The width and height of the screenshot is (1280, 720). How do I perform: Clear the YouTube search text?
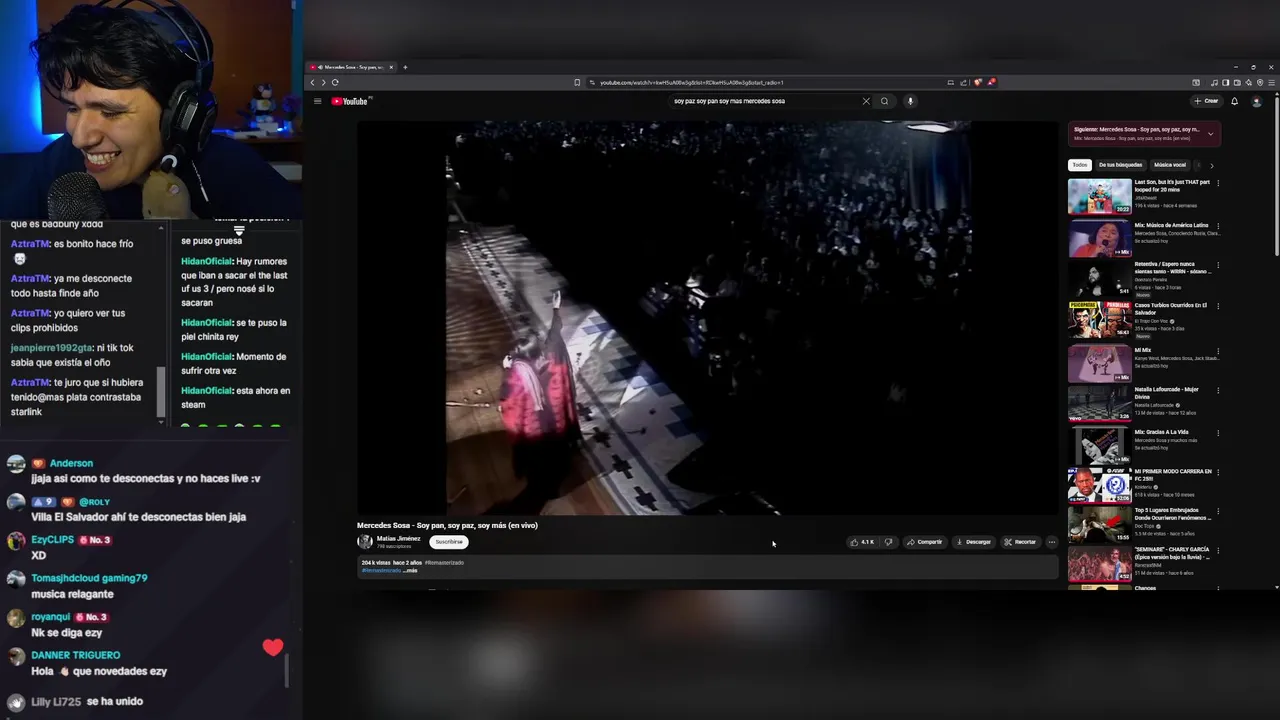pyautogui.click(x=866, y=101)
